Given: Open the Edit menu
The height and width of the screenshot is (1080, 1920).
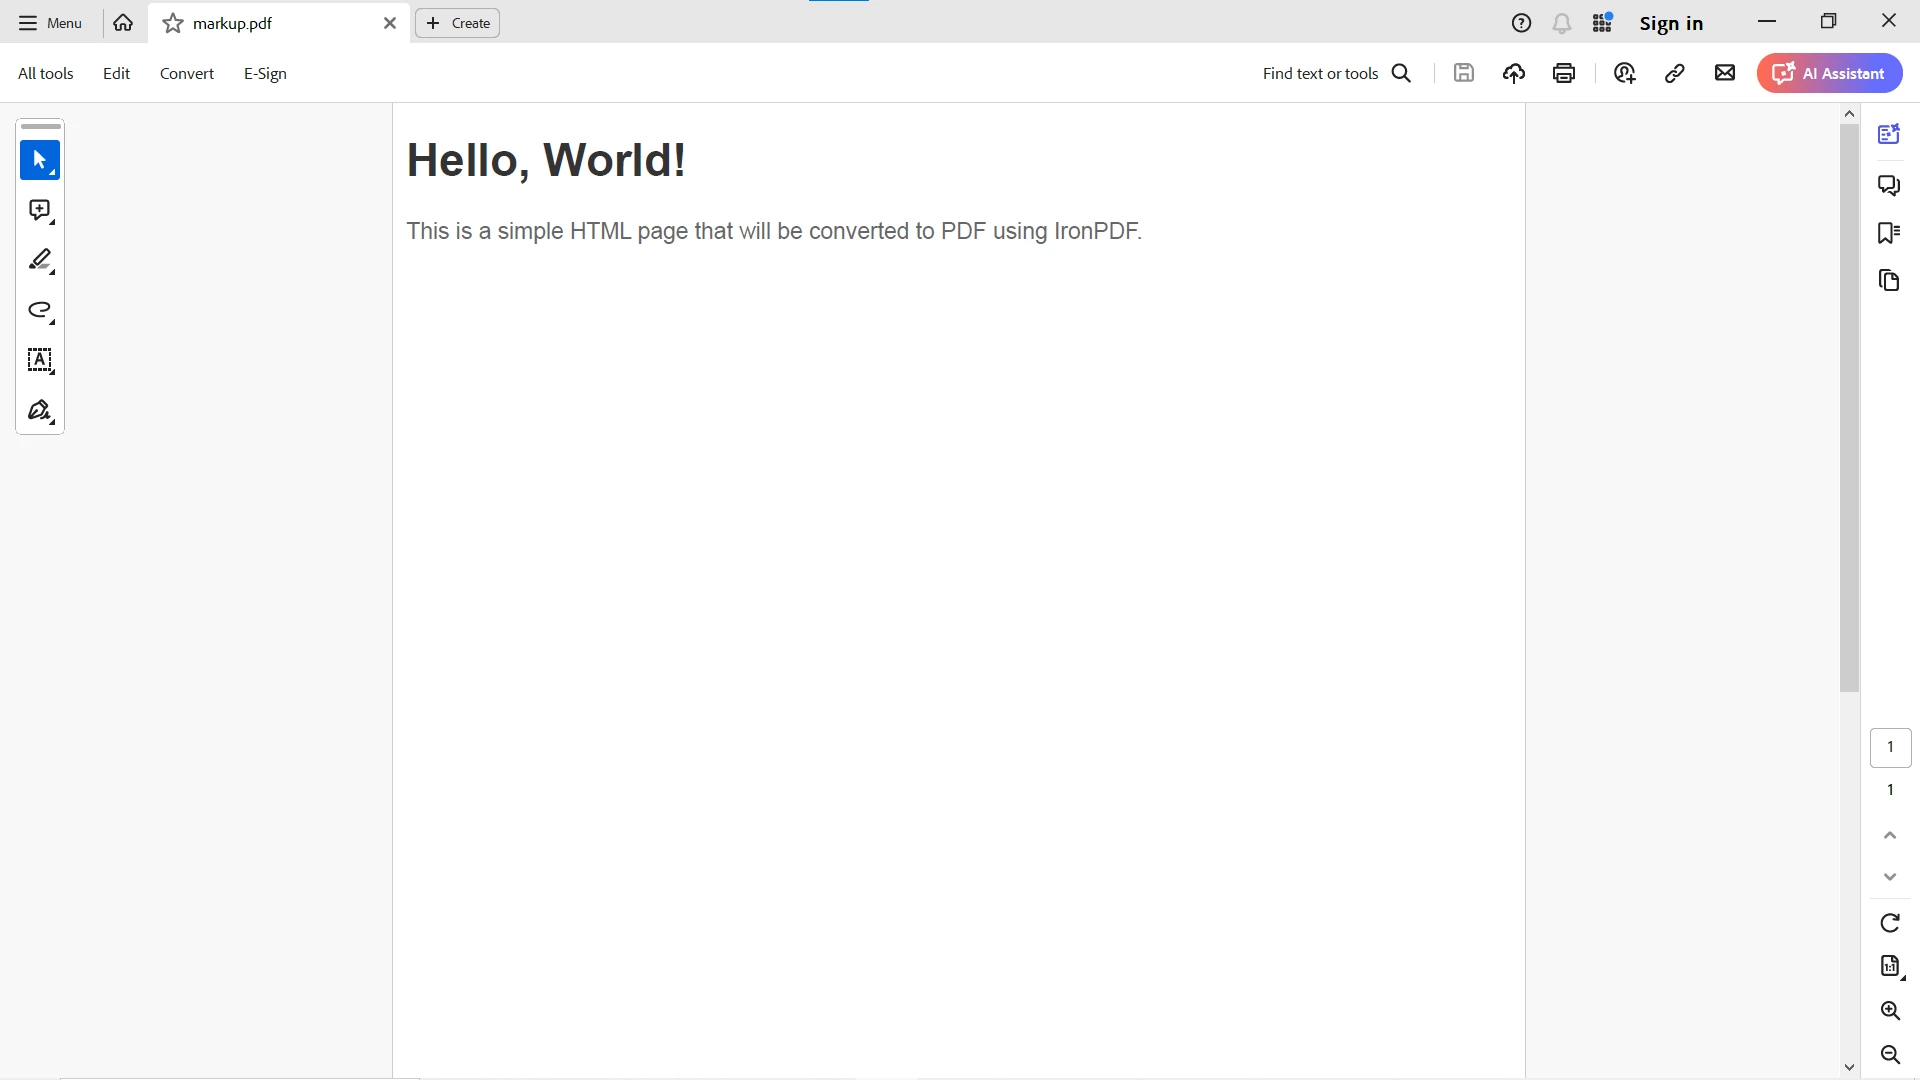Looking at the screenshot, I should (x=116, y=73).
